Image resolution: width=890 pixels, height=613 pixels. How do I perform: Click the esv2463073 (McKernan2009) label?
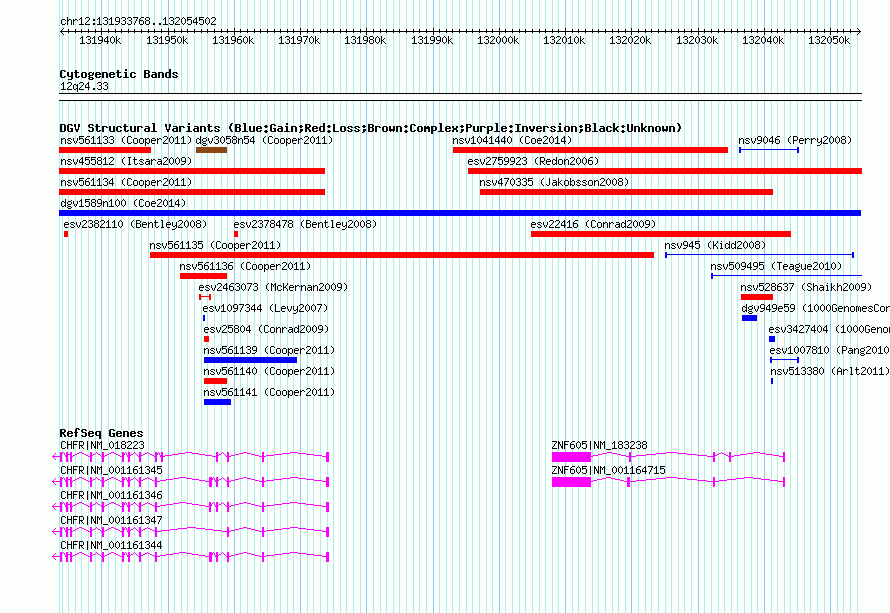click(273, 287)
